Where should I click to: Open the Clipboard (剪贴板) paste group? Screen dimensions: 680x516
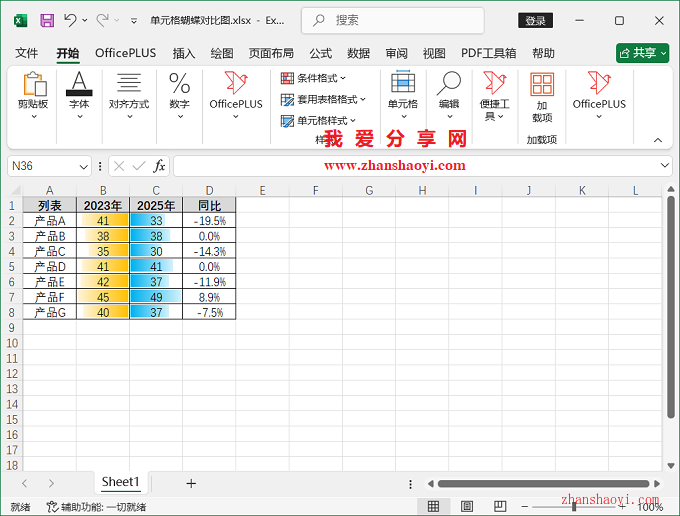coord(33,96)
